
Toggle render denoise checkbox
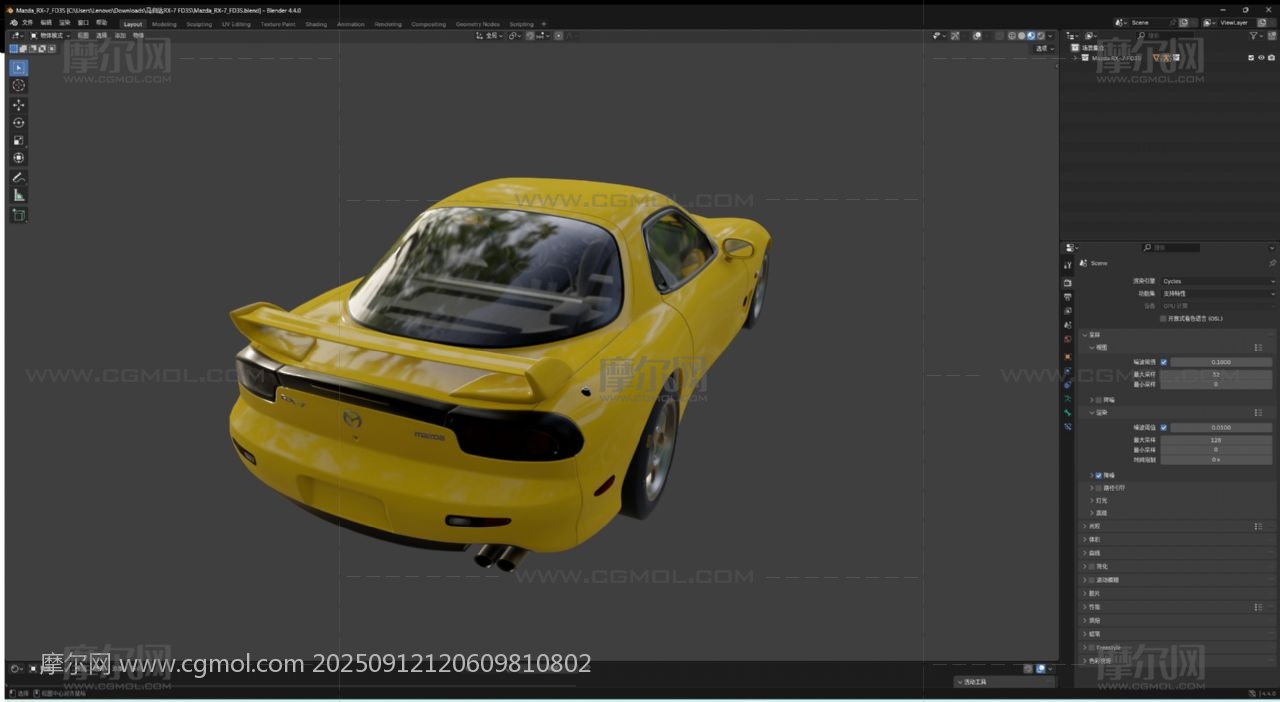(1099, 476)
